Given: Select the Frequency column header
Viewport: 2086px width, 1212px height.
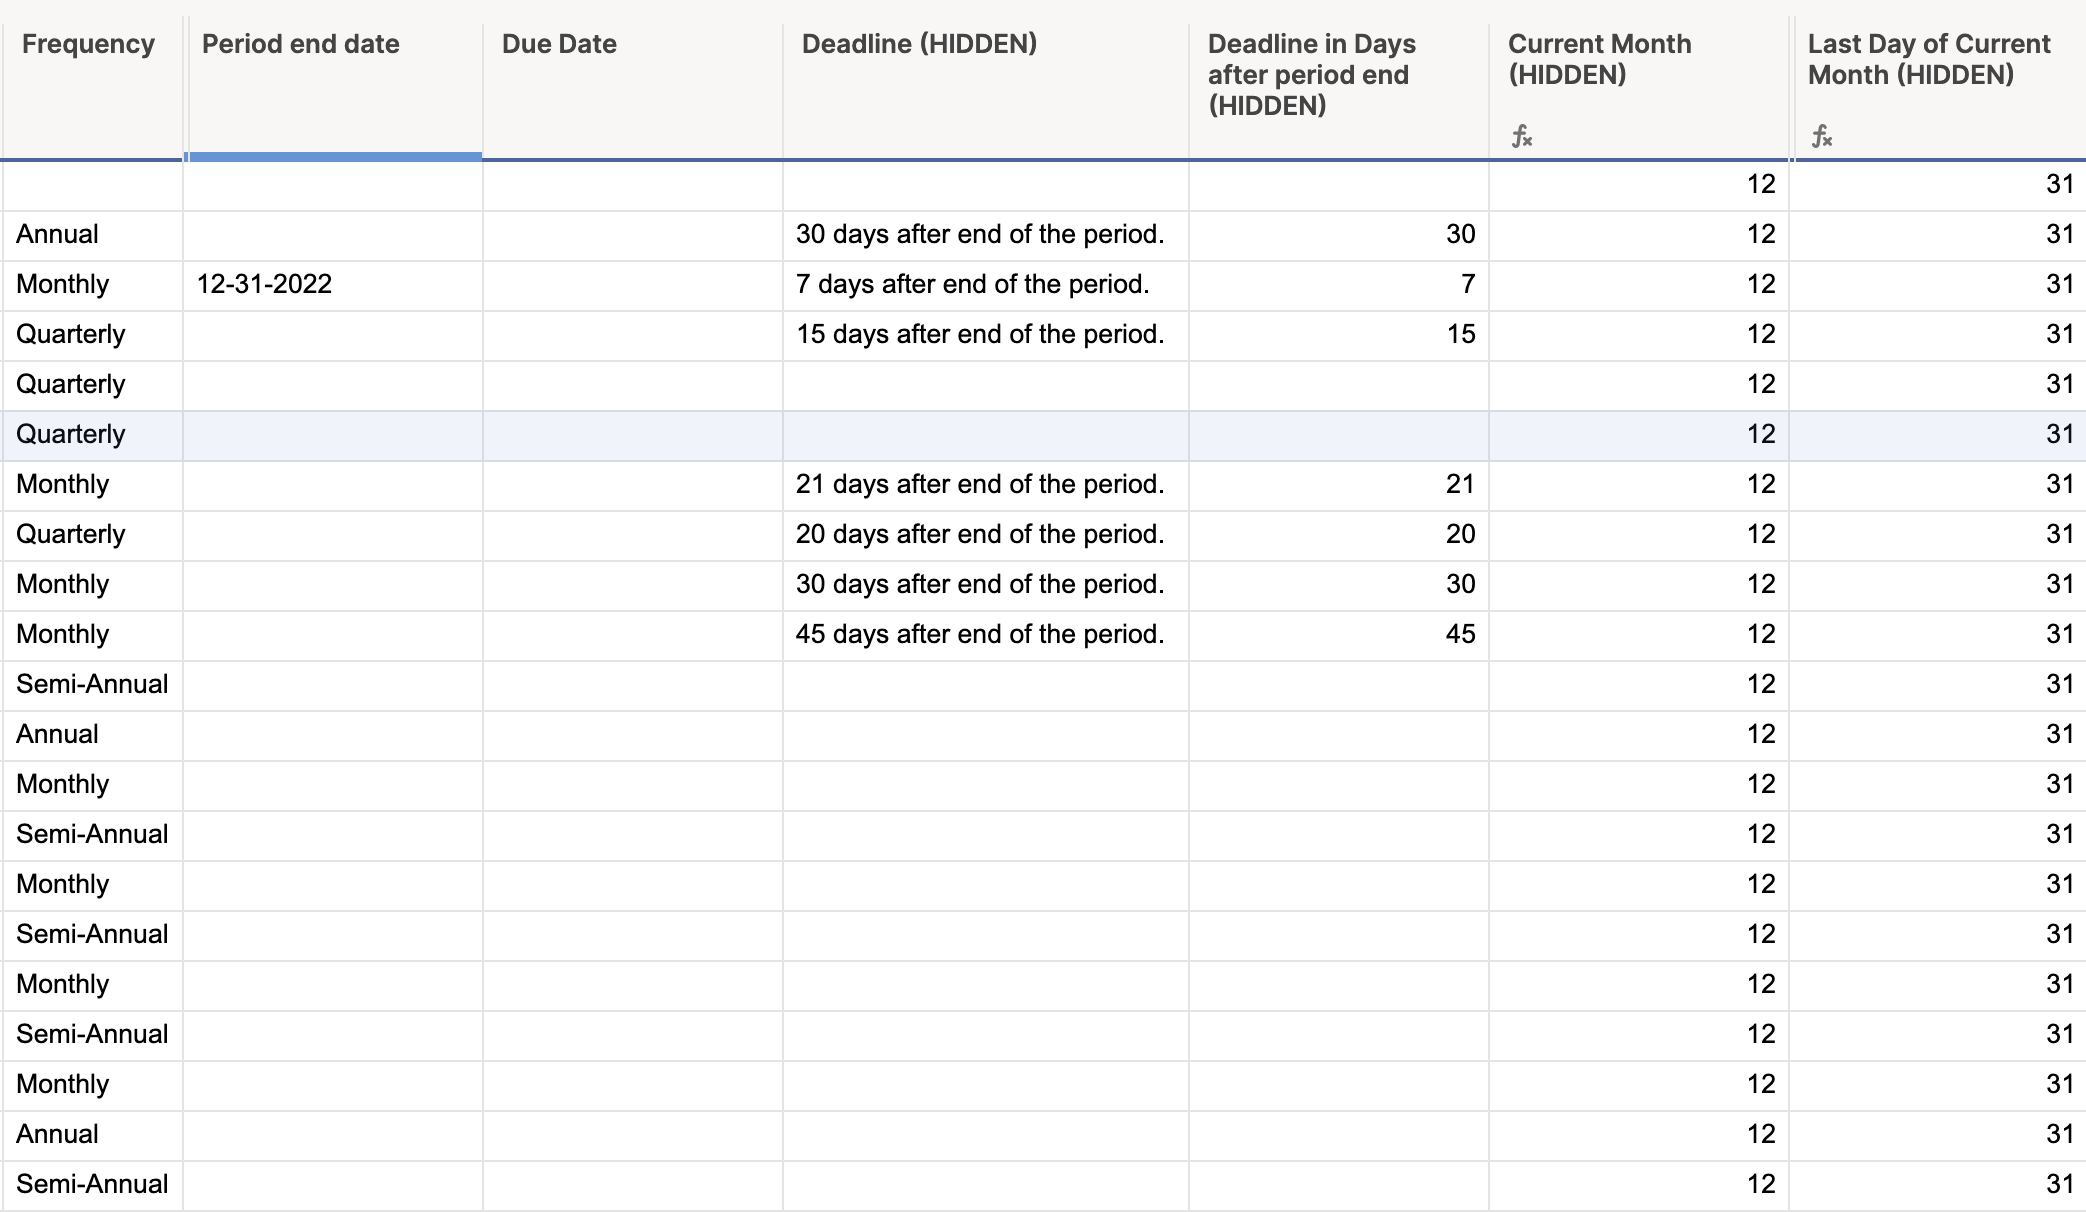Looking at the screenshot, I should click(x=88, y=44).
